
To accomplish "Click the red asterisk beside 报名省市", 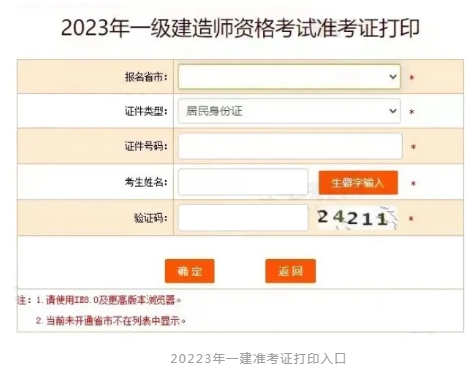I will pos(412,78).
